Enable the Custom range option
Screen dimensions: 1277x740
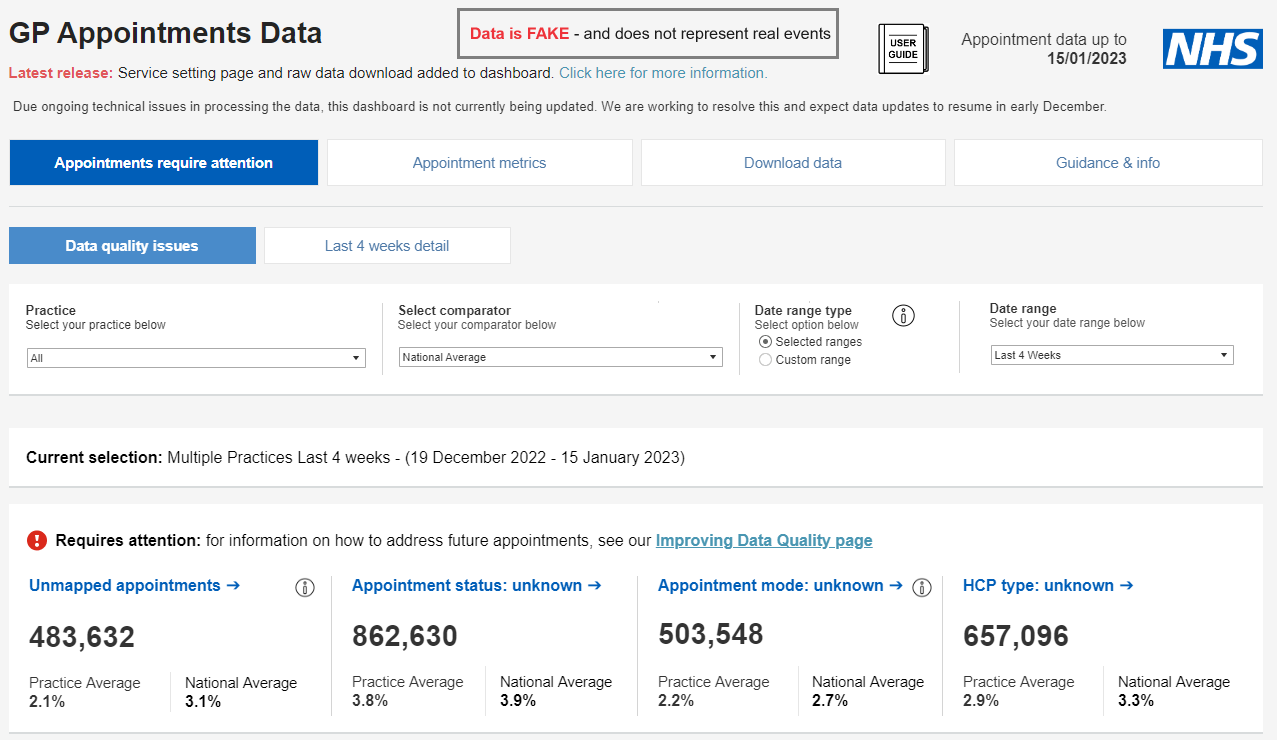765,359
